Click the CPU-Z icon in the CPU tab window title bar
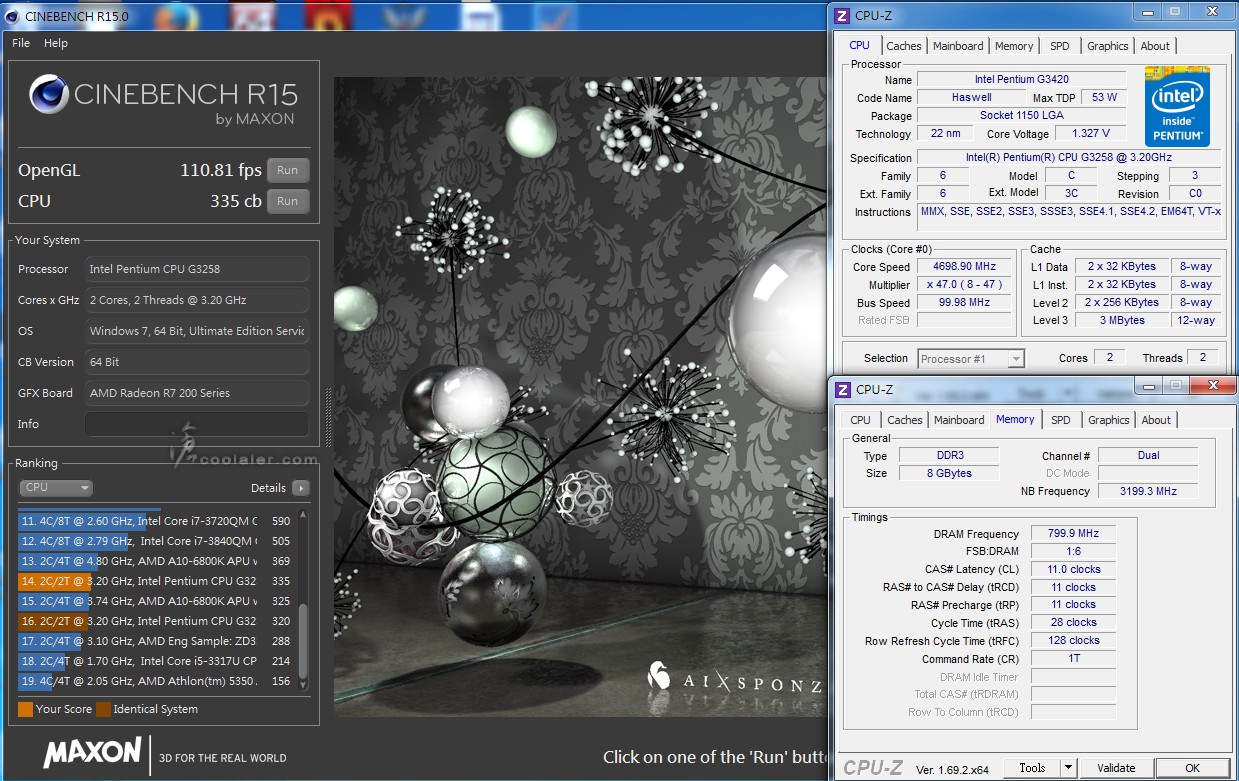This screenshot has width=1239, height=781. (x=842, y=15)
